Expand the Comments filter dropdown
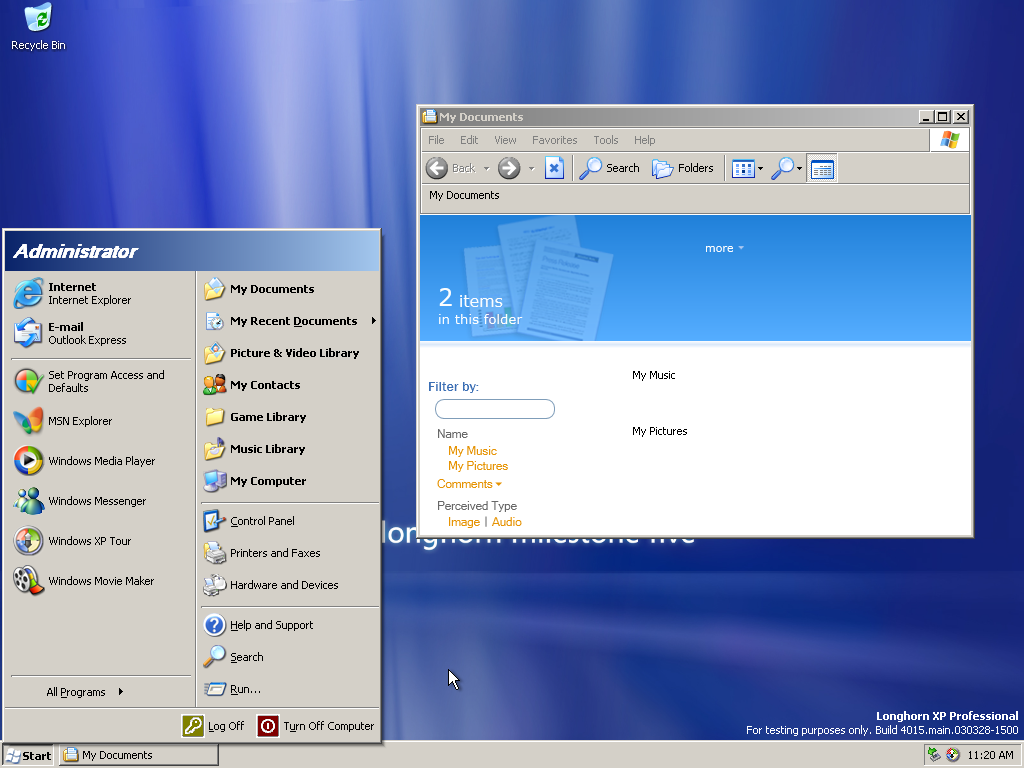The height and width of the screenshot is (768, 1024). pyautogui.click(x=469, y=484)
